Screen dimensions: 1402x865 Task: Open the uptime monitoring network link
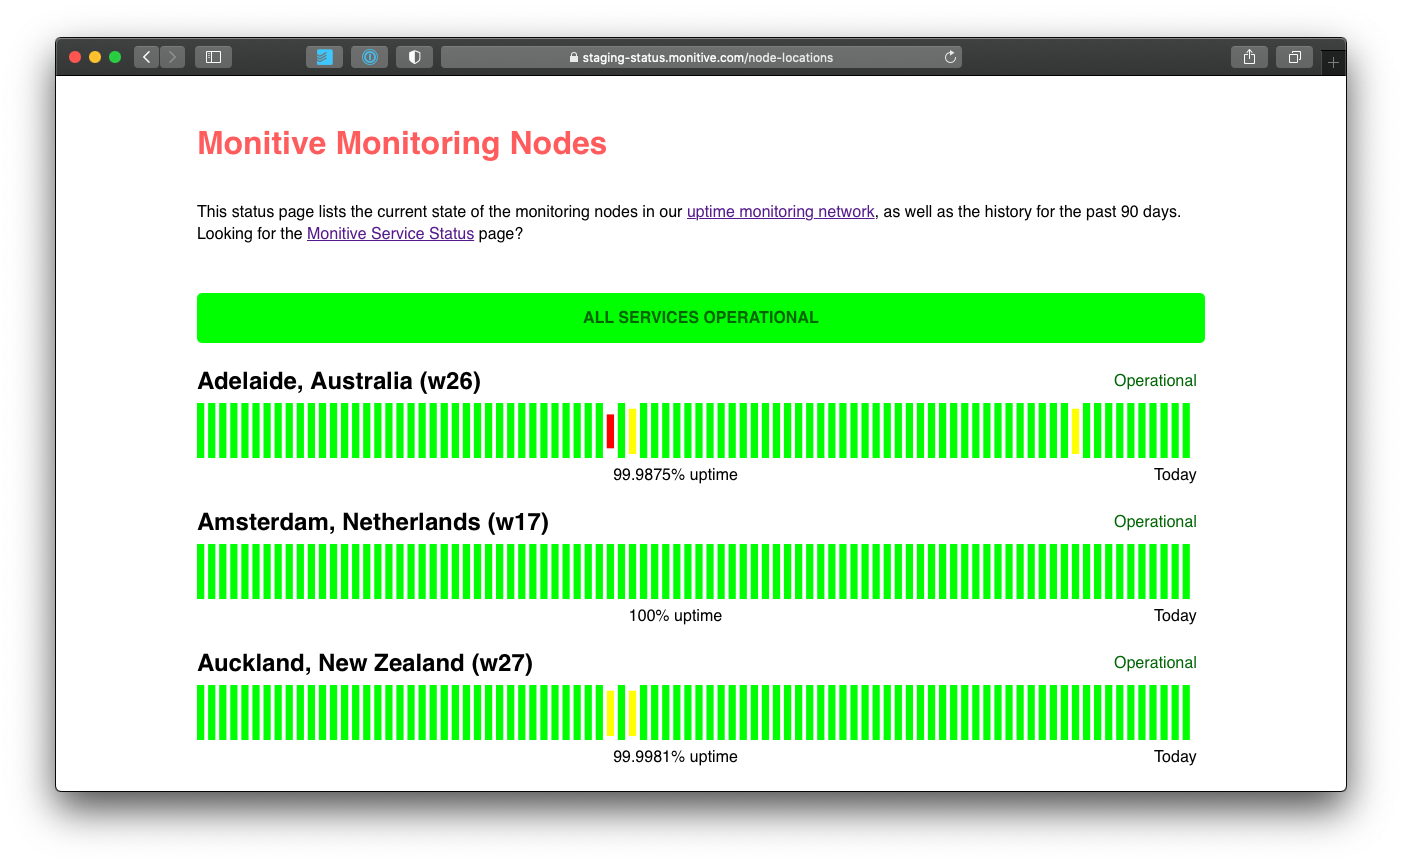click(780, 211)
